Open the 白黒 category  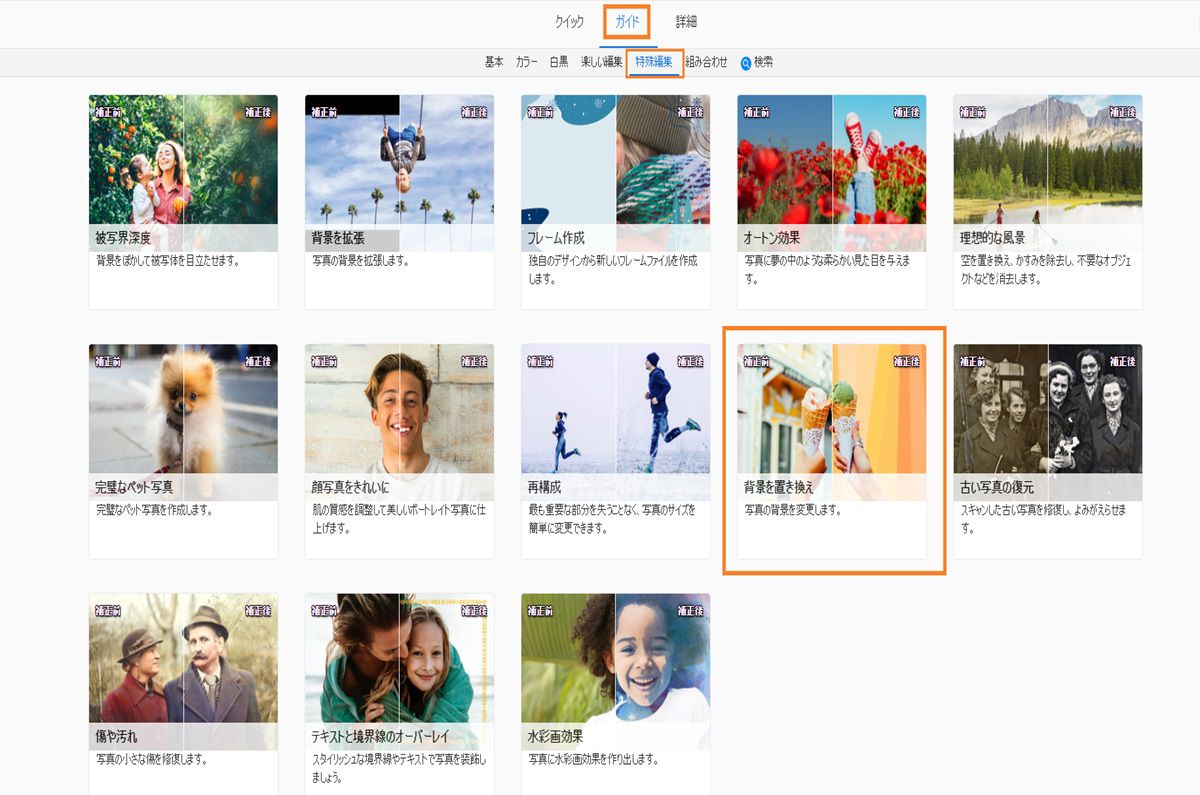(x=559, y=62)
